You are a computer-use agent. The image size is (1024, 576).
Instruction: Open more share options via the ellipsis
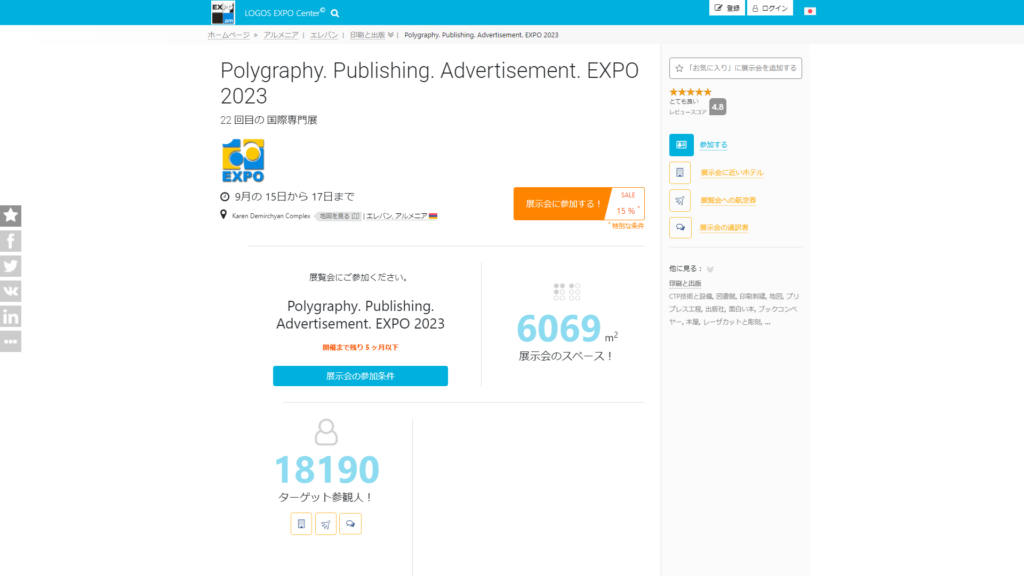coord(11,341)
